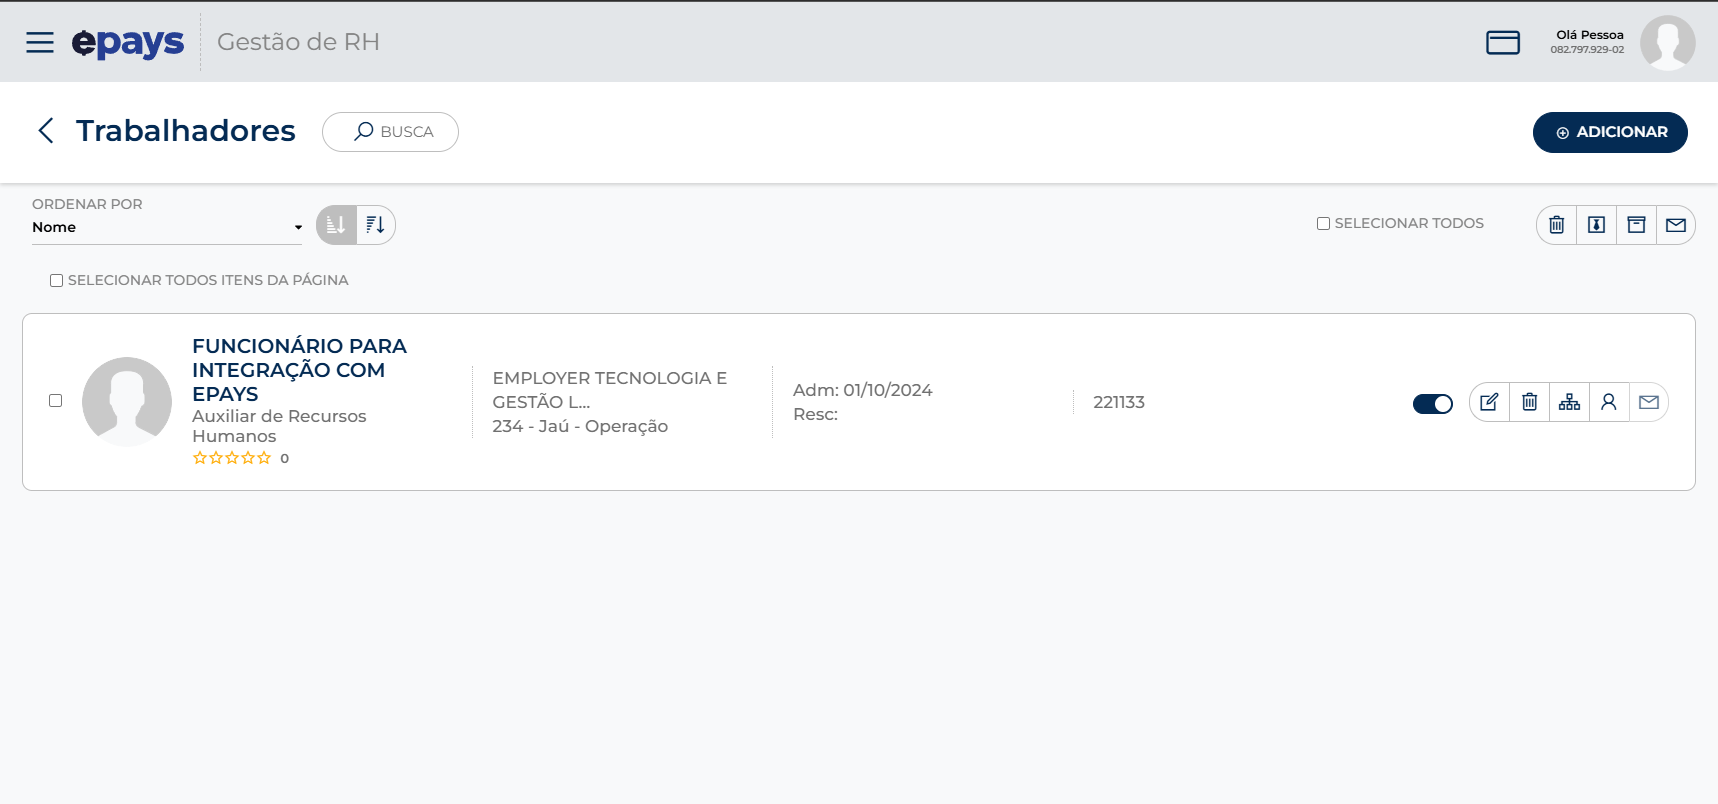Send email to selected workers via the top envelope icon

[x=1676, y=225]
